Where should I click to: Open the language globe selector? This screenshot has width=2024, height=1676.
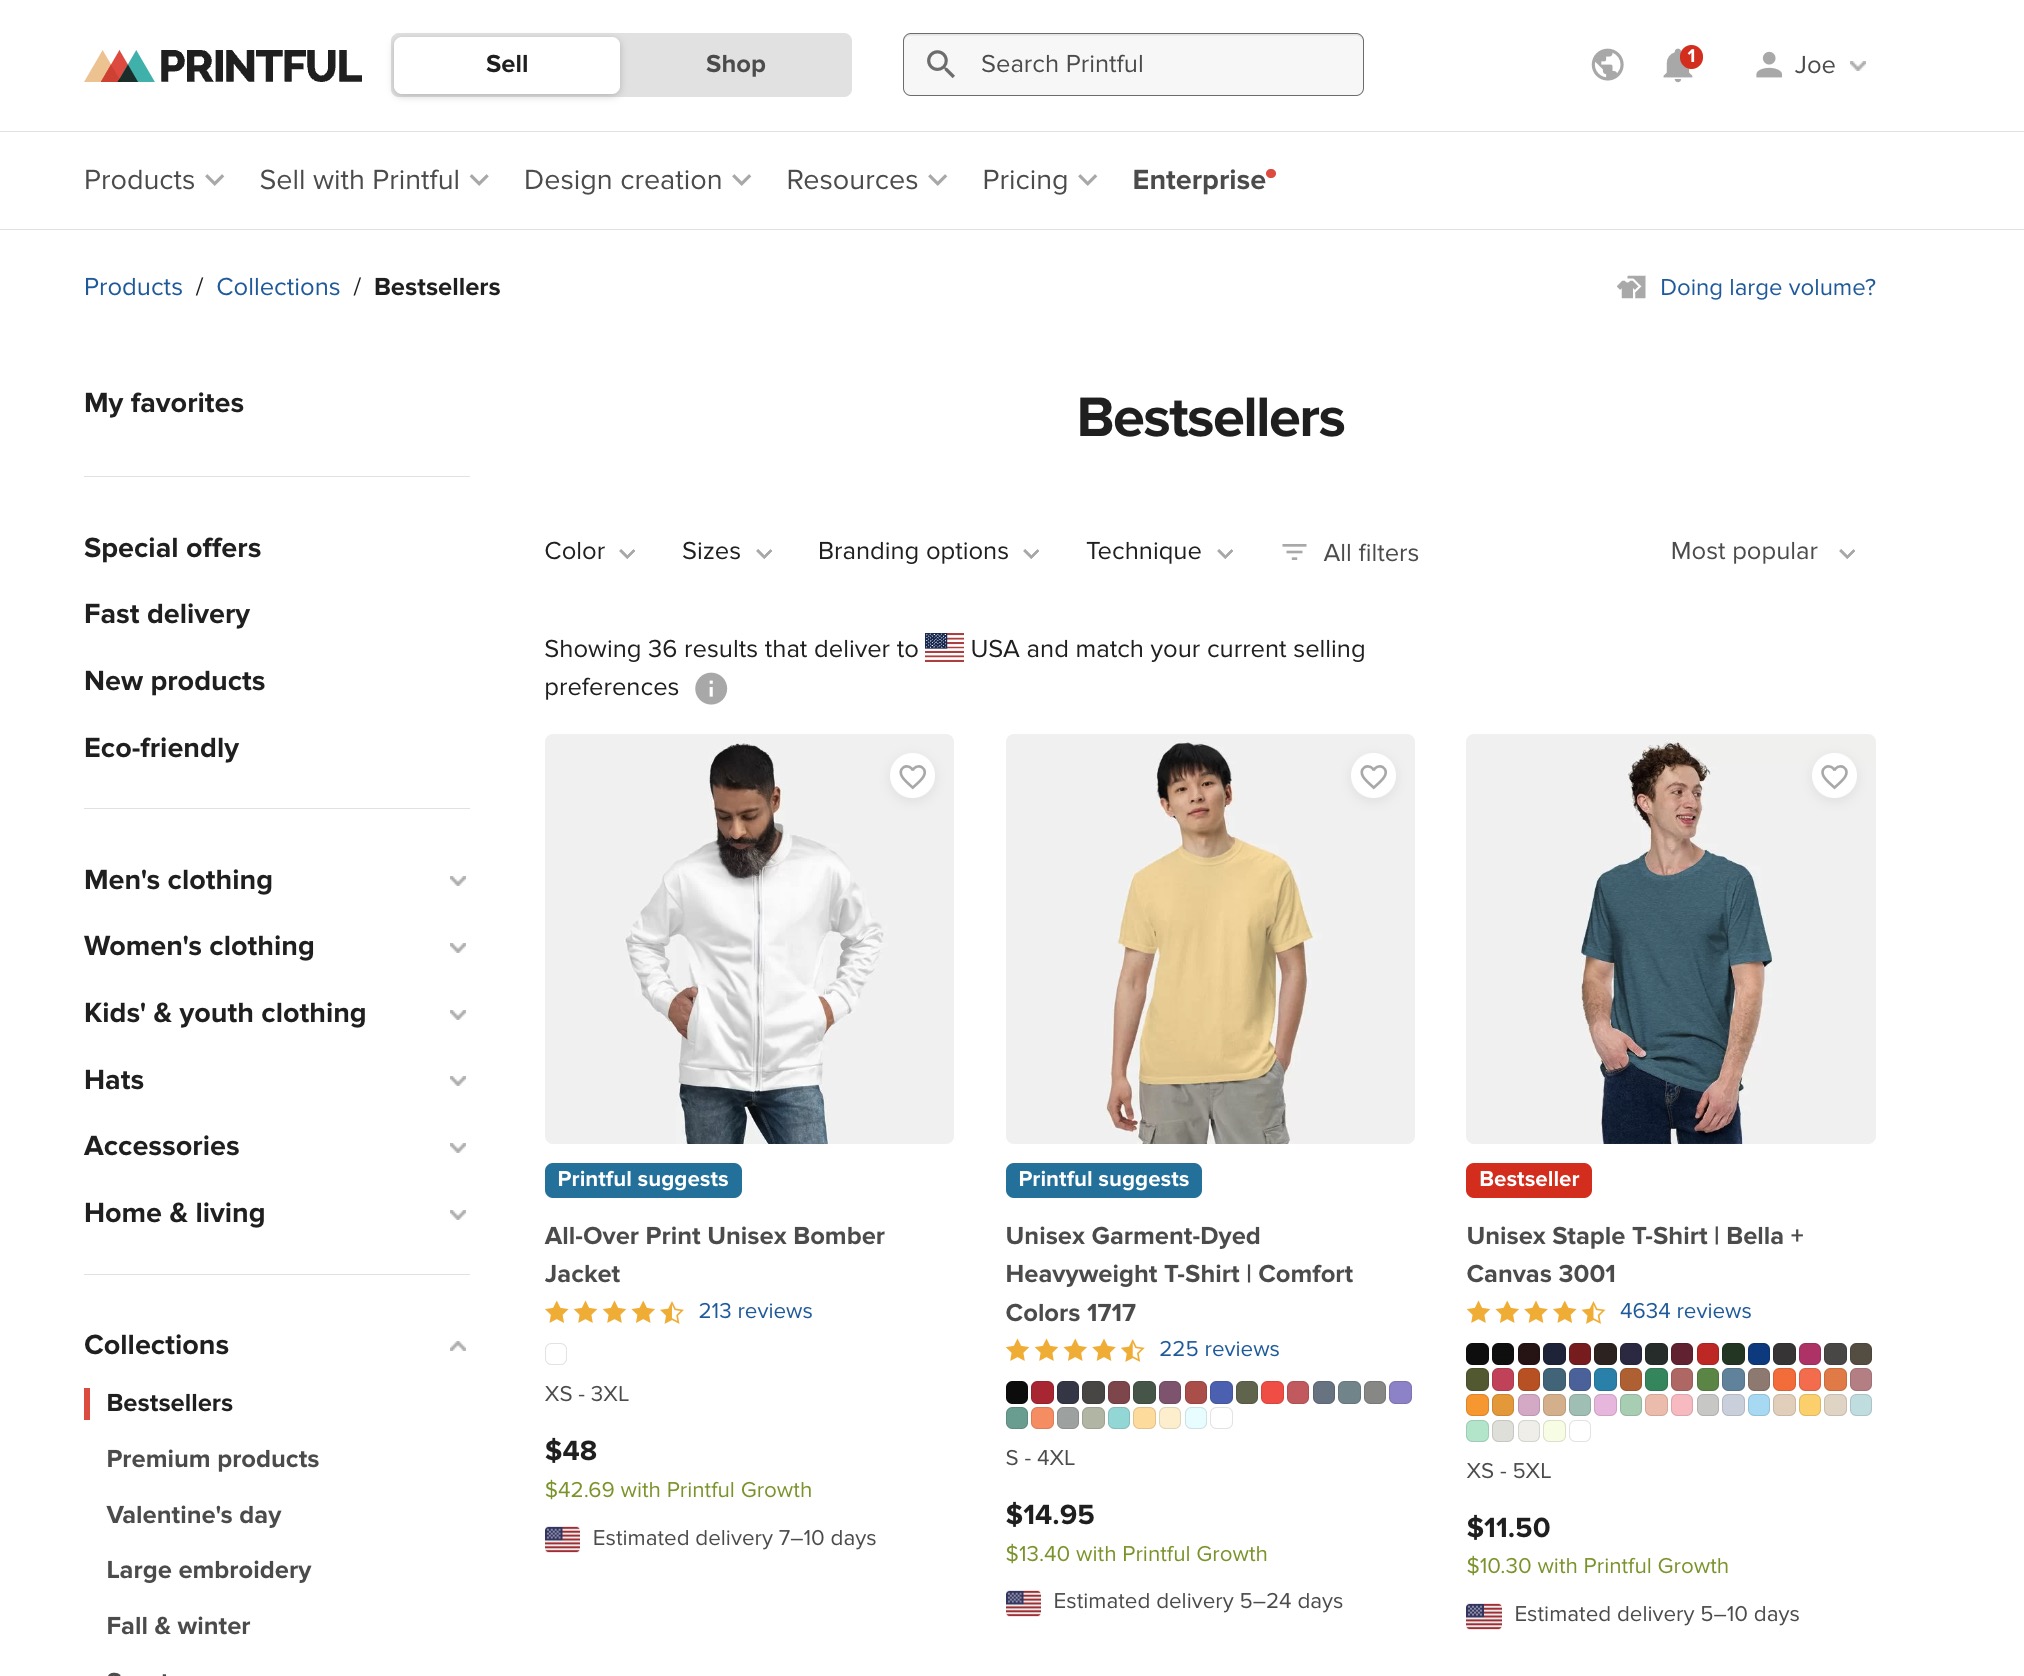click(1606, 64)
